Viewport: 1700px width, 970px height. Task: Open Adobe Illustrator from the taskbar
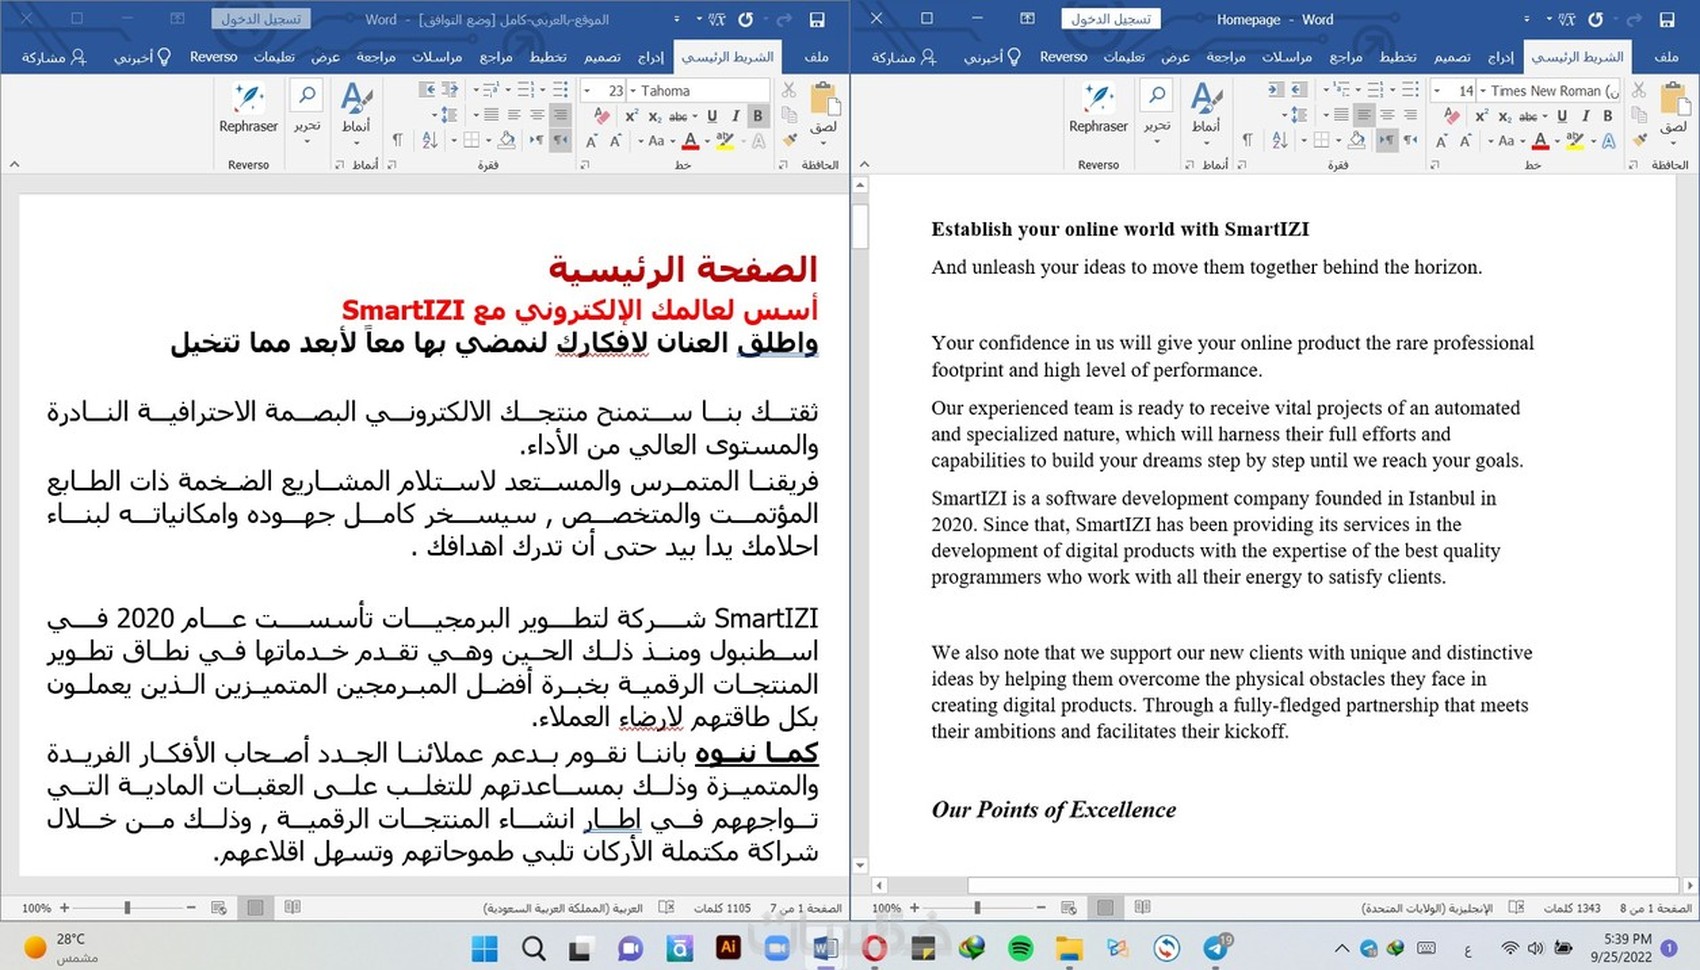728,947
